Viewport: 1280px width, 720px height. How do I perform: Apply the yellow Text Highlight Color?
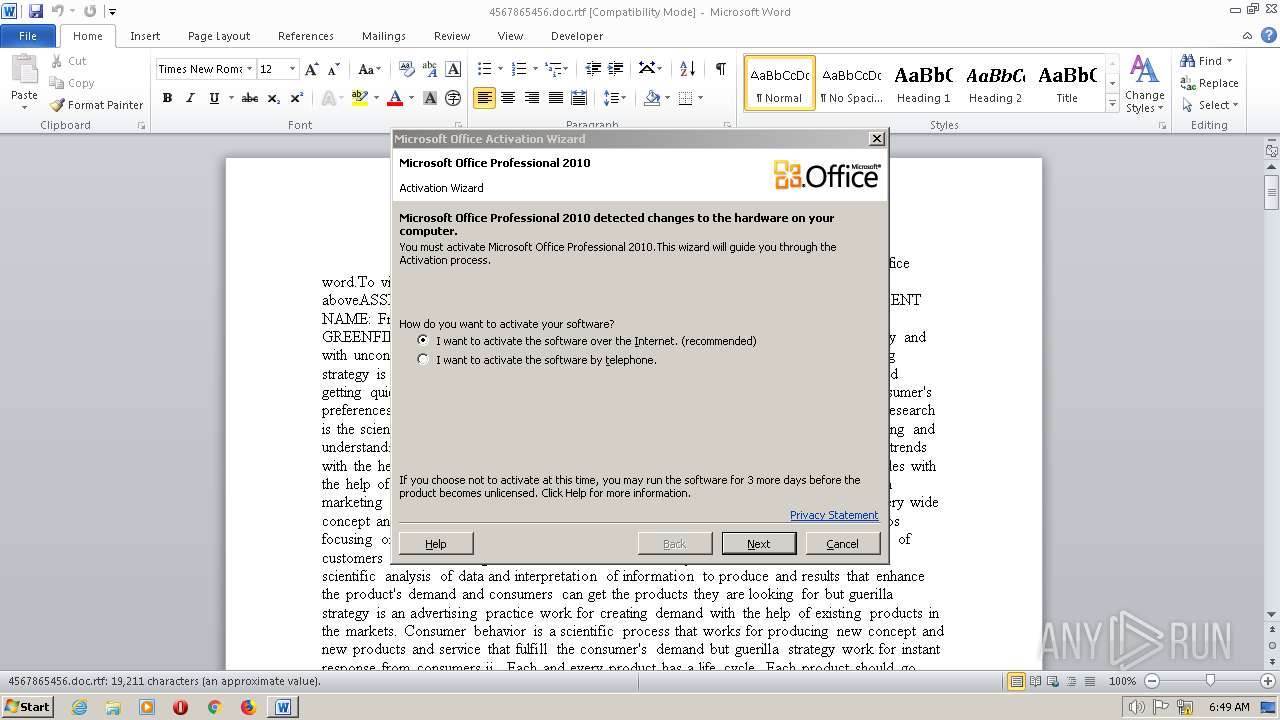coord(360,98)
